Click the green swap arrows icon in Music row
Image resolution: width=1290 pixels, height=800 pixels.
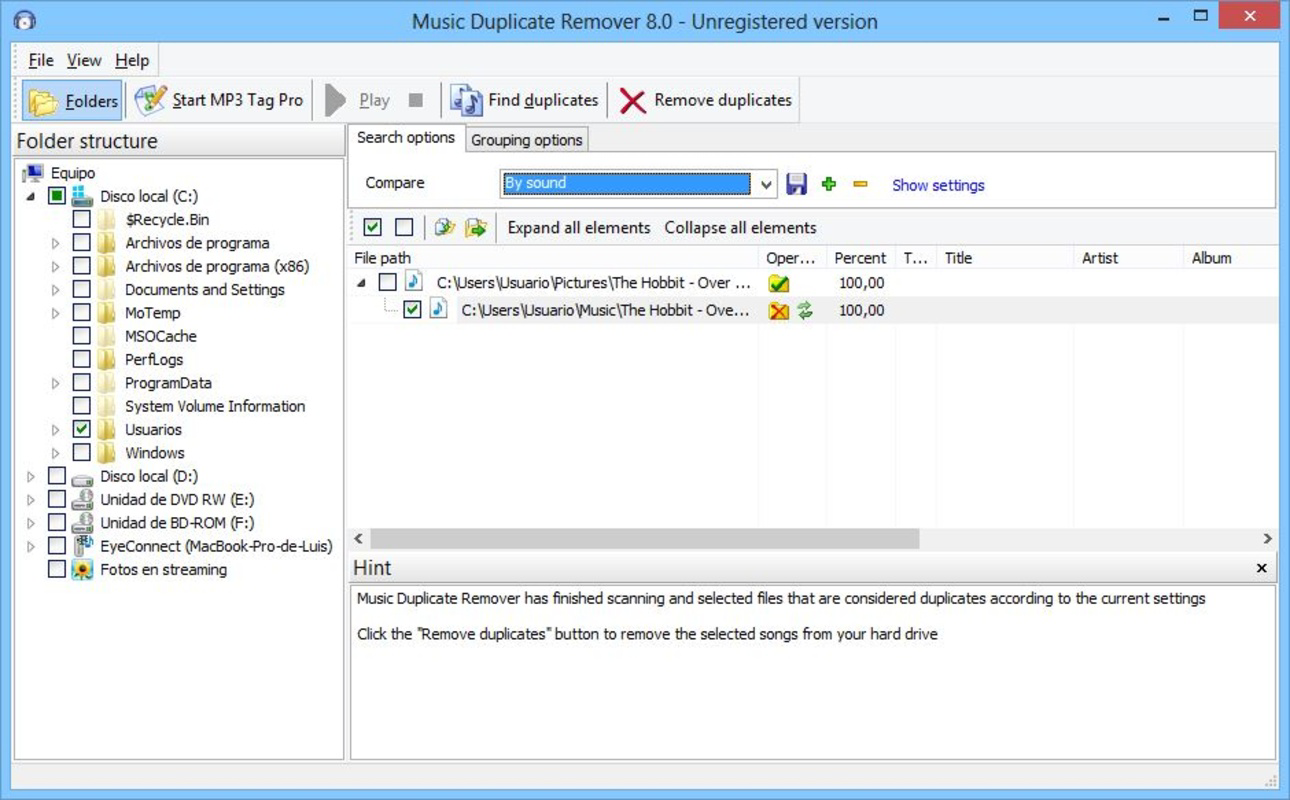point(805,311)
